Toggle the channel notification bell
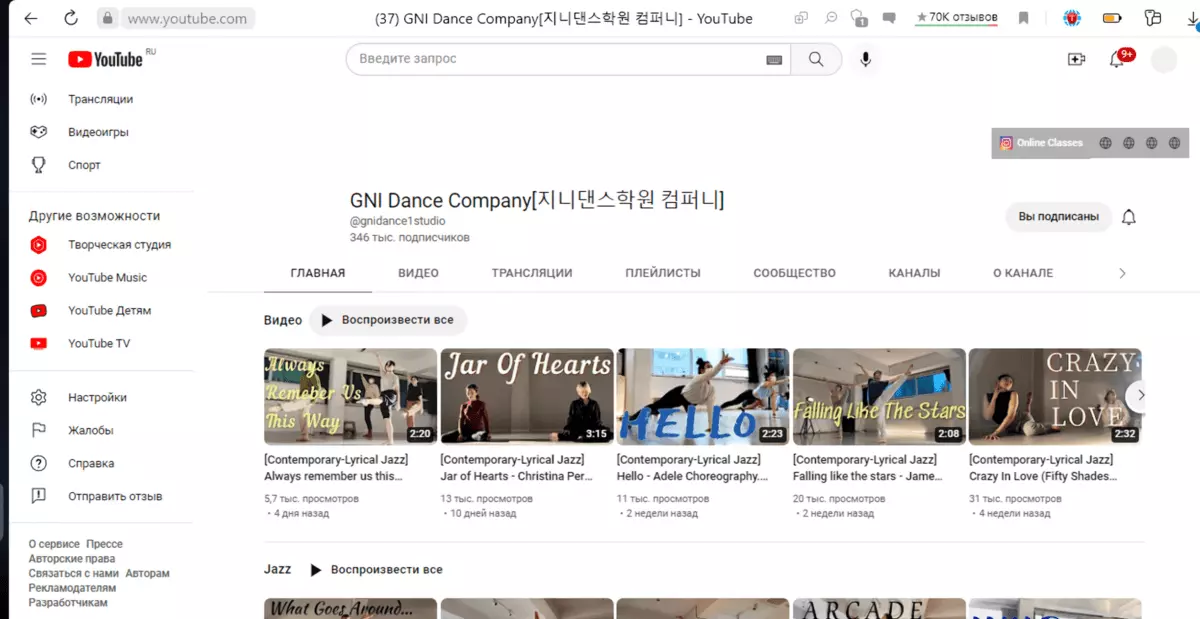The height and width of the screenshot is (619, 1200). point(1129,217)
